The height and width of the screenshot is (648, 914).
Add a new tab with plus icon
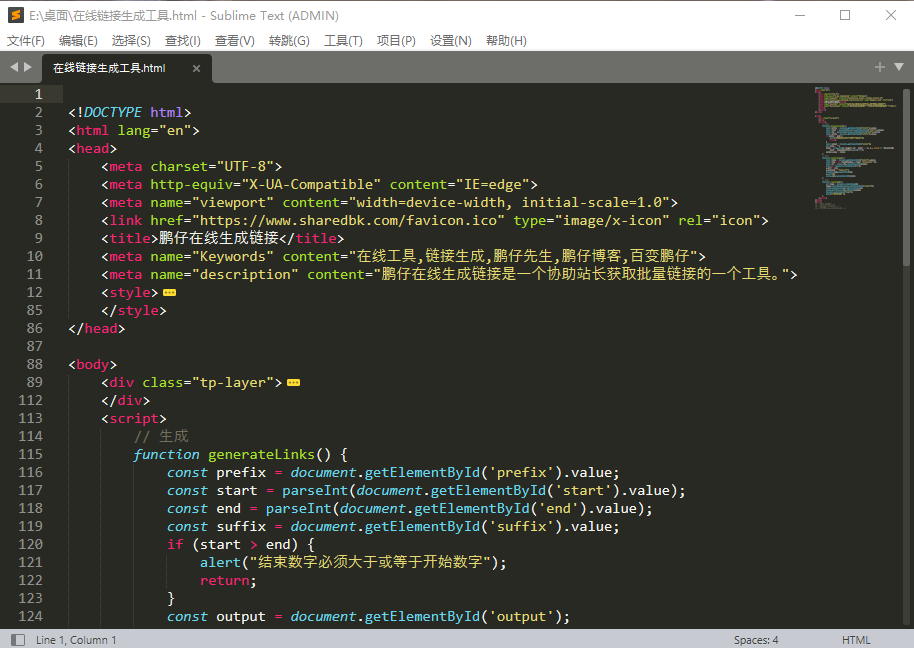click(880, 68)
